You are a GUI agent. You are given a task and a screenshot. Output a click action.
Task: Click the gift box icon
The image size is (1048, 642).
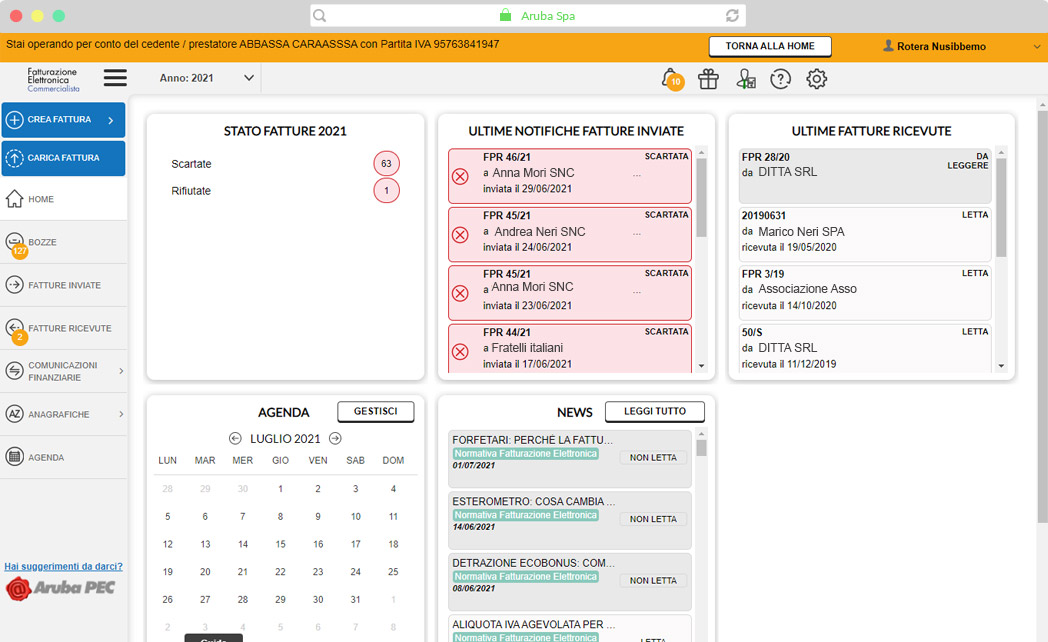coord(708,80)
